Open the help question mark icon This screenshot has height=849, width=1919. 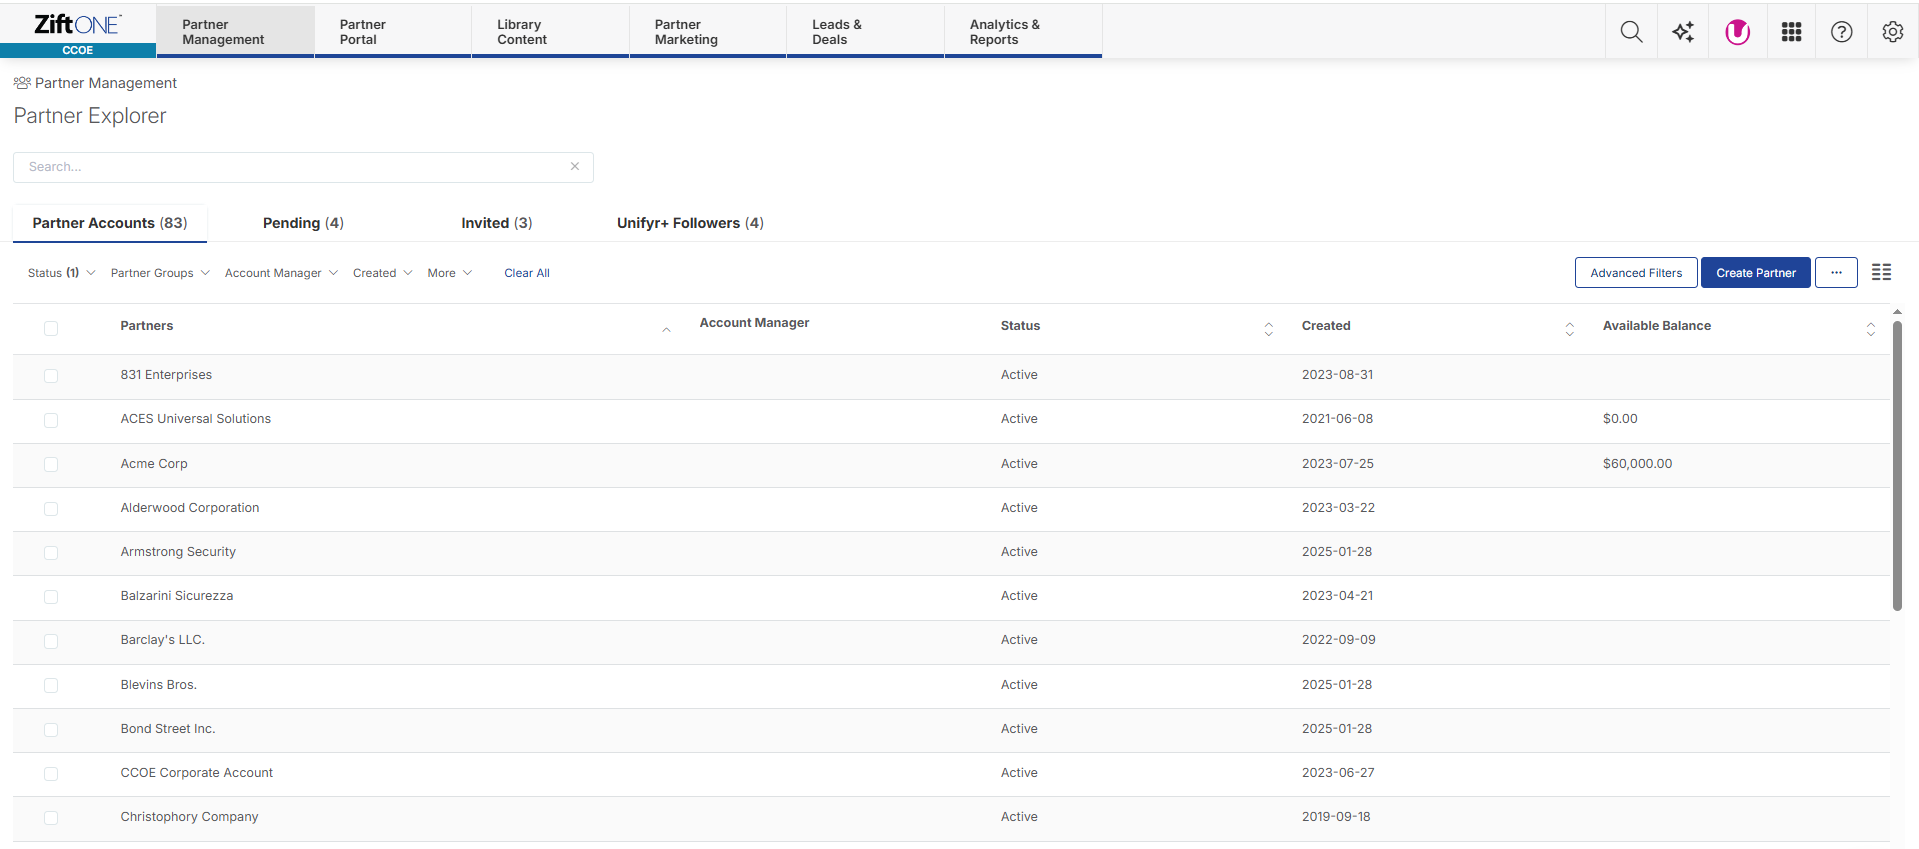(x=1841, y=32)
